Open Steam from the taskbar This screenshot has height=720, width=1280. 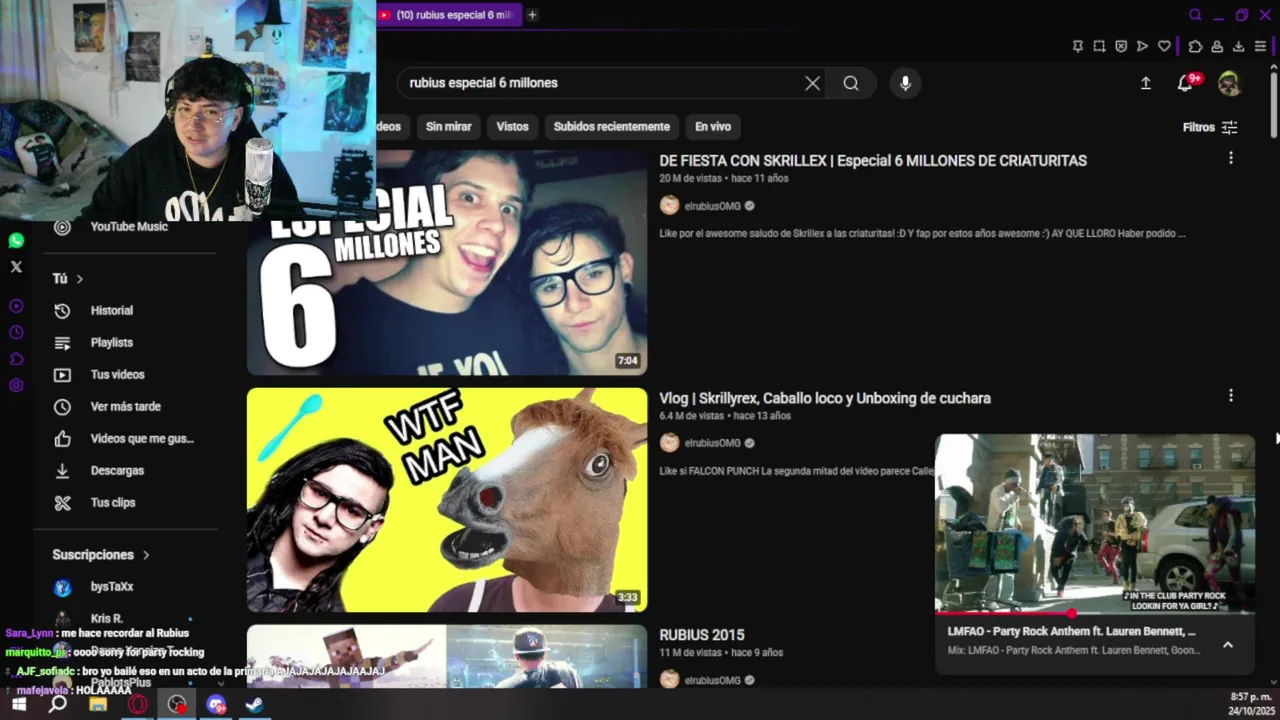coord(255,705)
